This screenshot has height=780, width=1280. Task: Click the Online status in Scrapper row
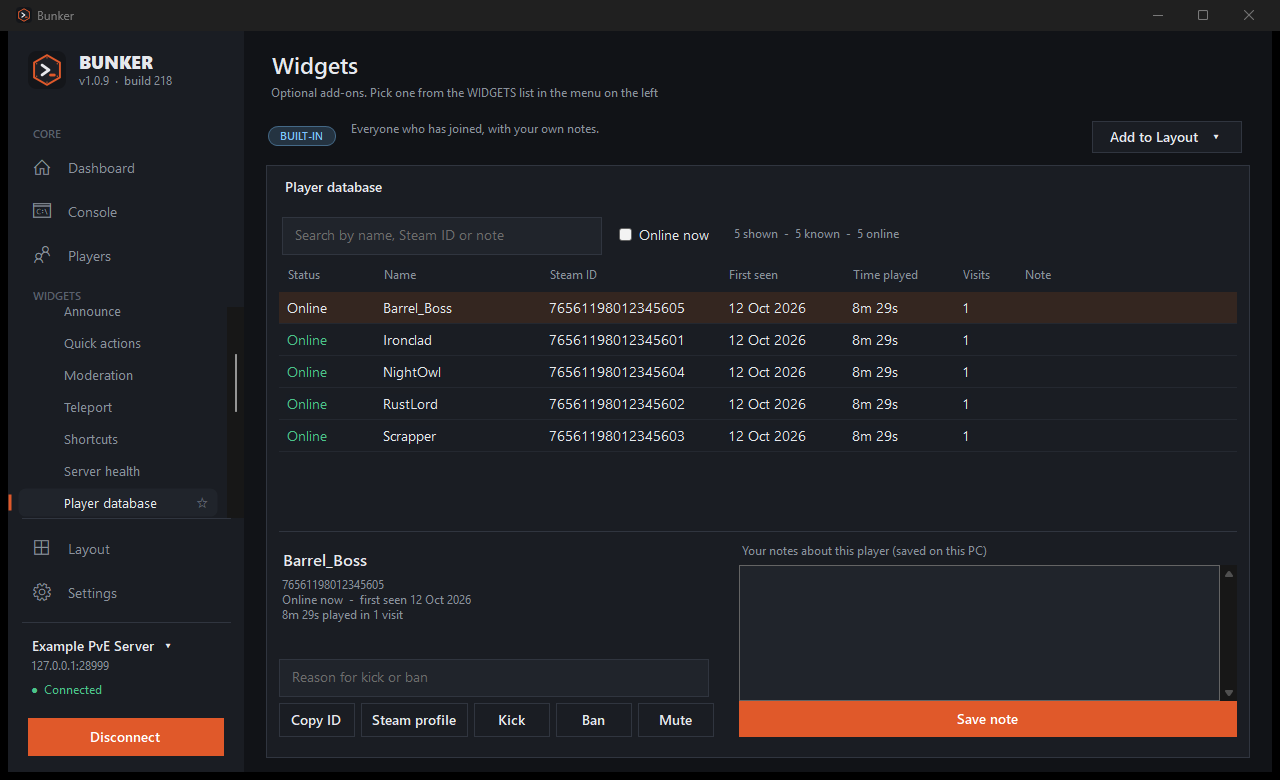[307, 436]
